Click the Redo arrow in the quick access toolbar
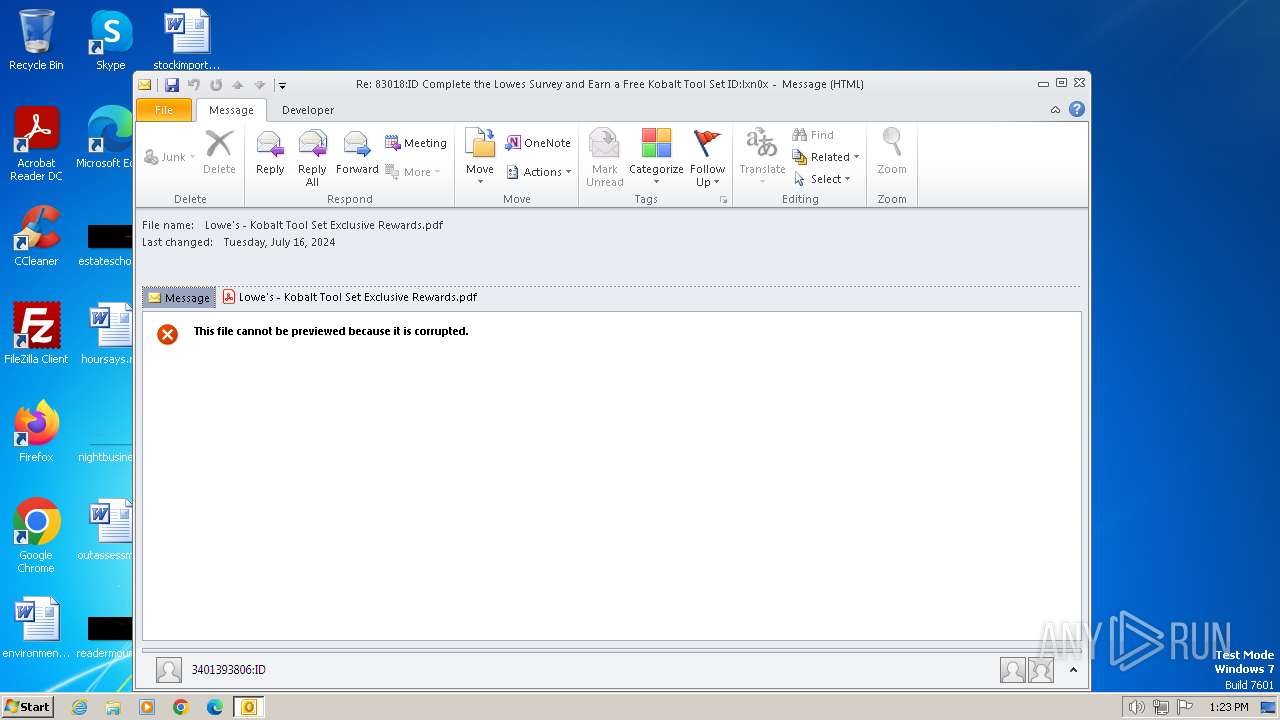Image resolution: width=1280 pixels, height=720 pixels. pos(216,85)
